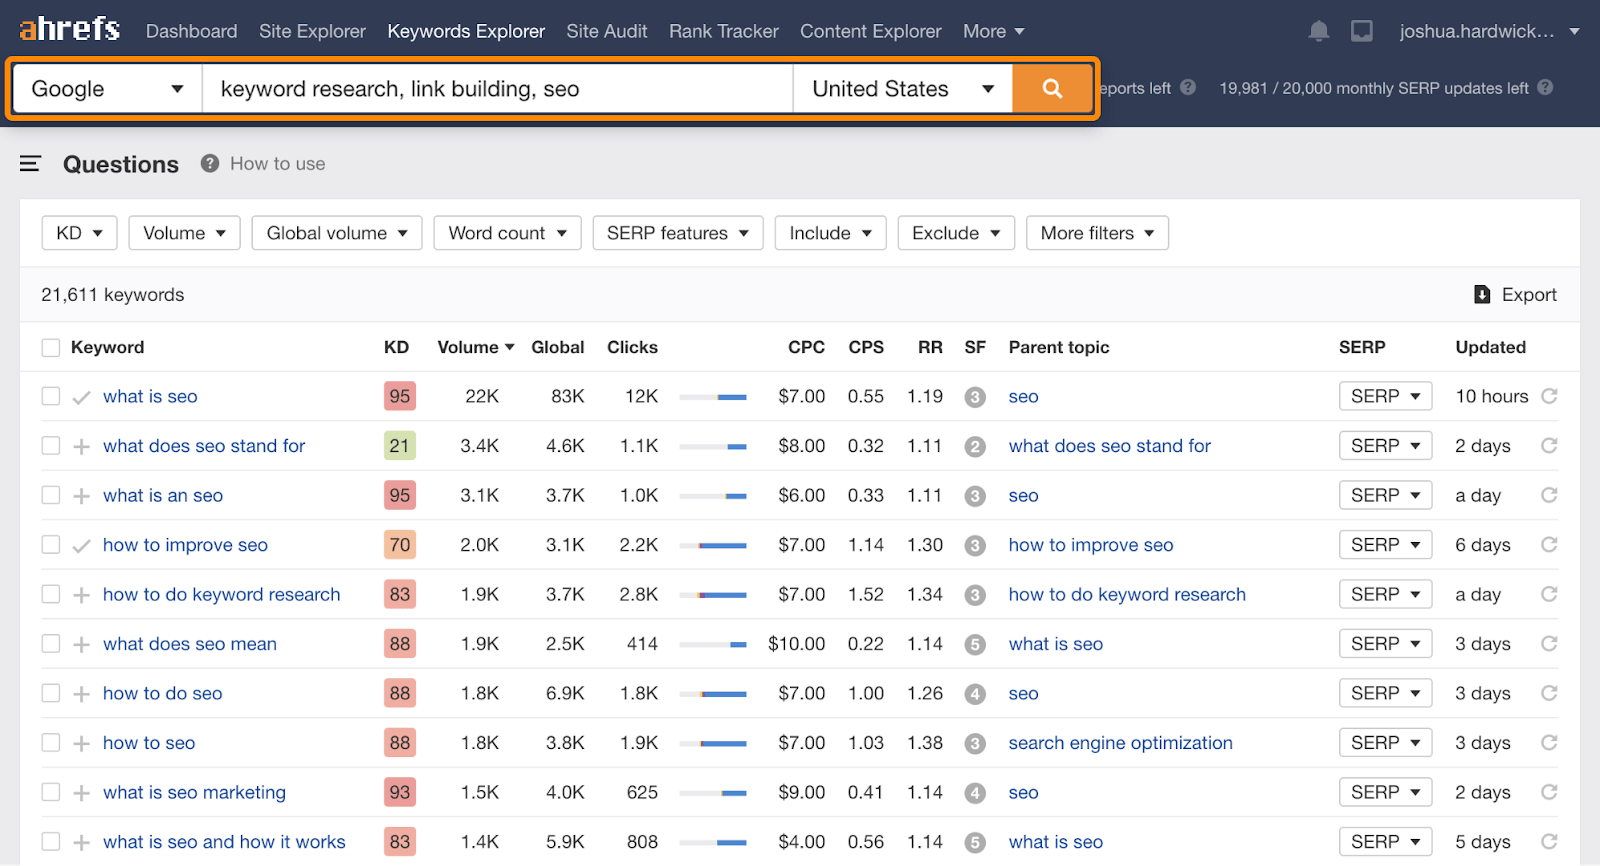Open the hamburger menu beside Questions
Image resolution: width=1600 pixels, height=866 pixels.
click(30, 164)
